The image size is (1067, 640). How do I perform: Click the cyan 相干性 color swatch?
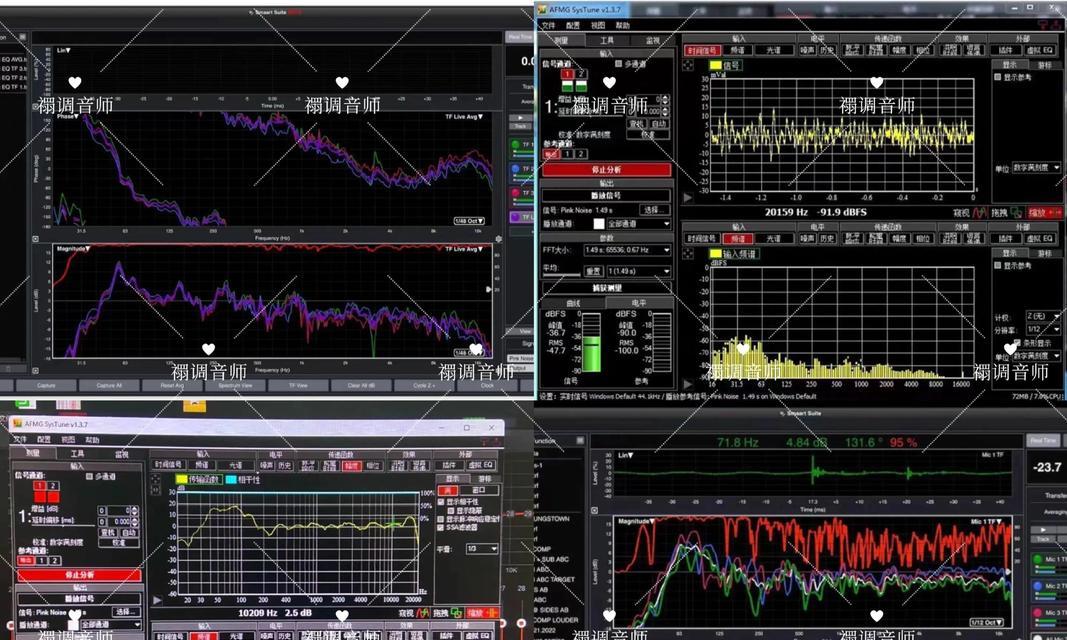point(231,480)
